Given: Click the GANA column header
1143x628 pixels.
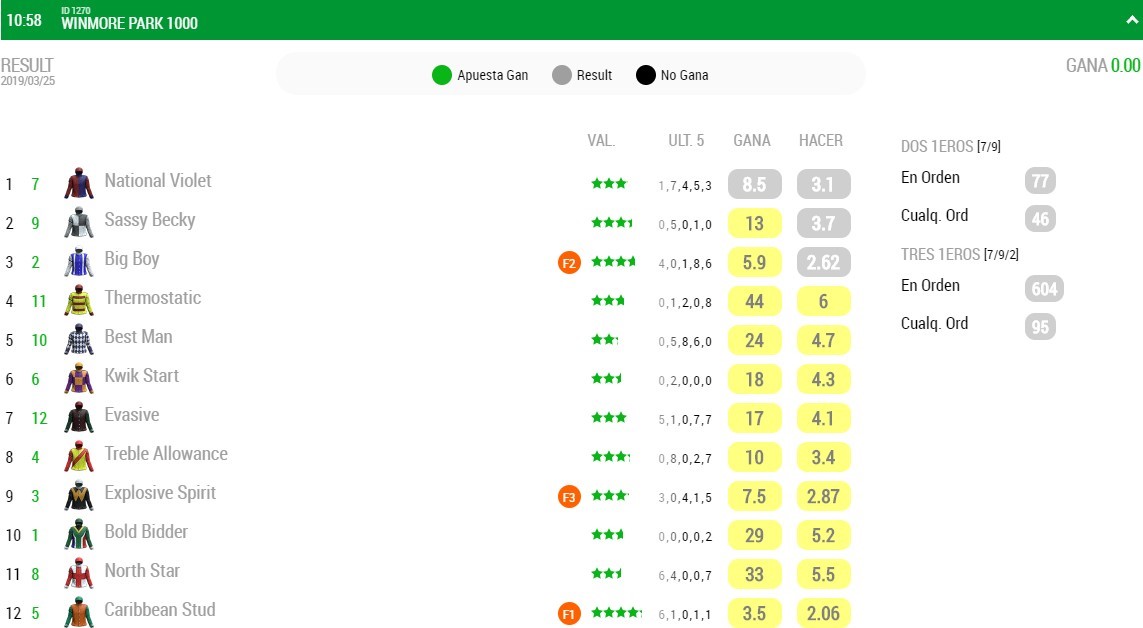Looking at the screenshot, I should tap(752, 141).
